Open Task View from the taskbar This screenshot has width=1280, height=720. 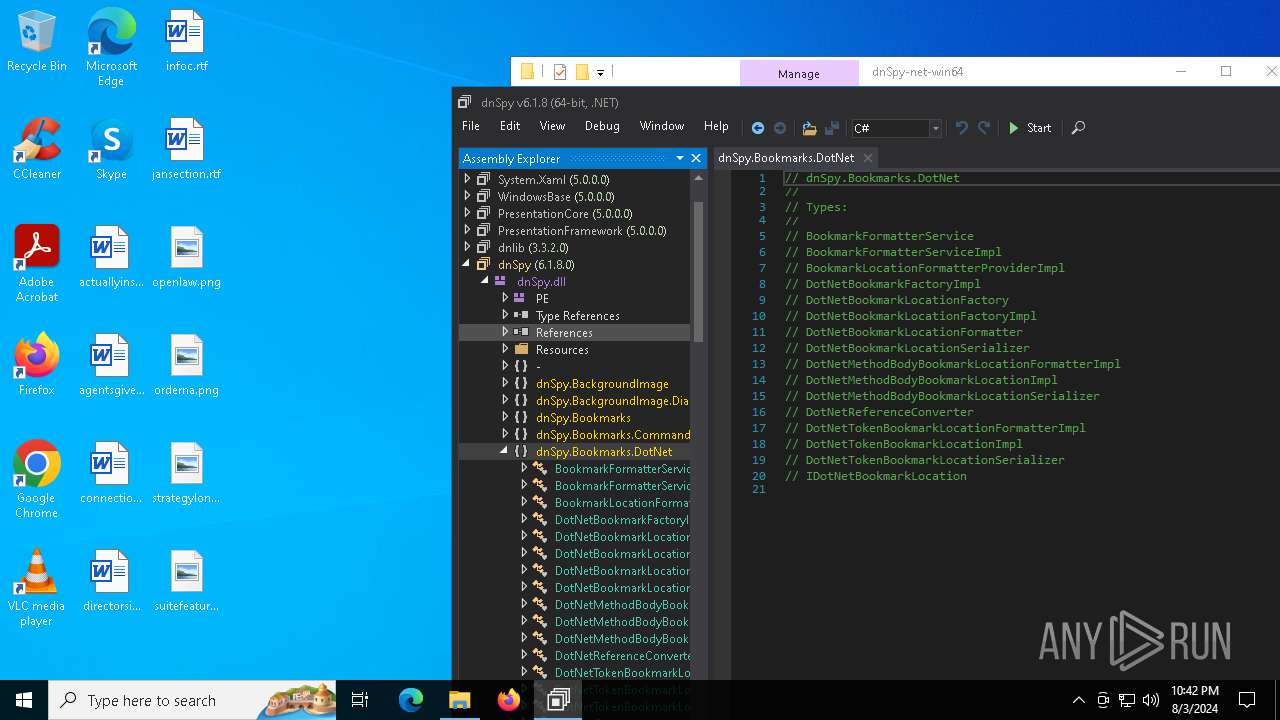click(x=360, y=700)
